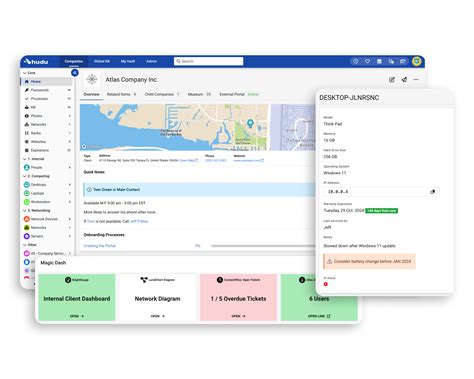Click the onboarding progress bar
Screen dimensions: 474x379
pos(263,246)
